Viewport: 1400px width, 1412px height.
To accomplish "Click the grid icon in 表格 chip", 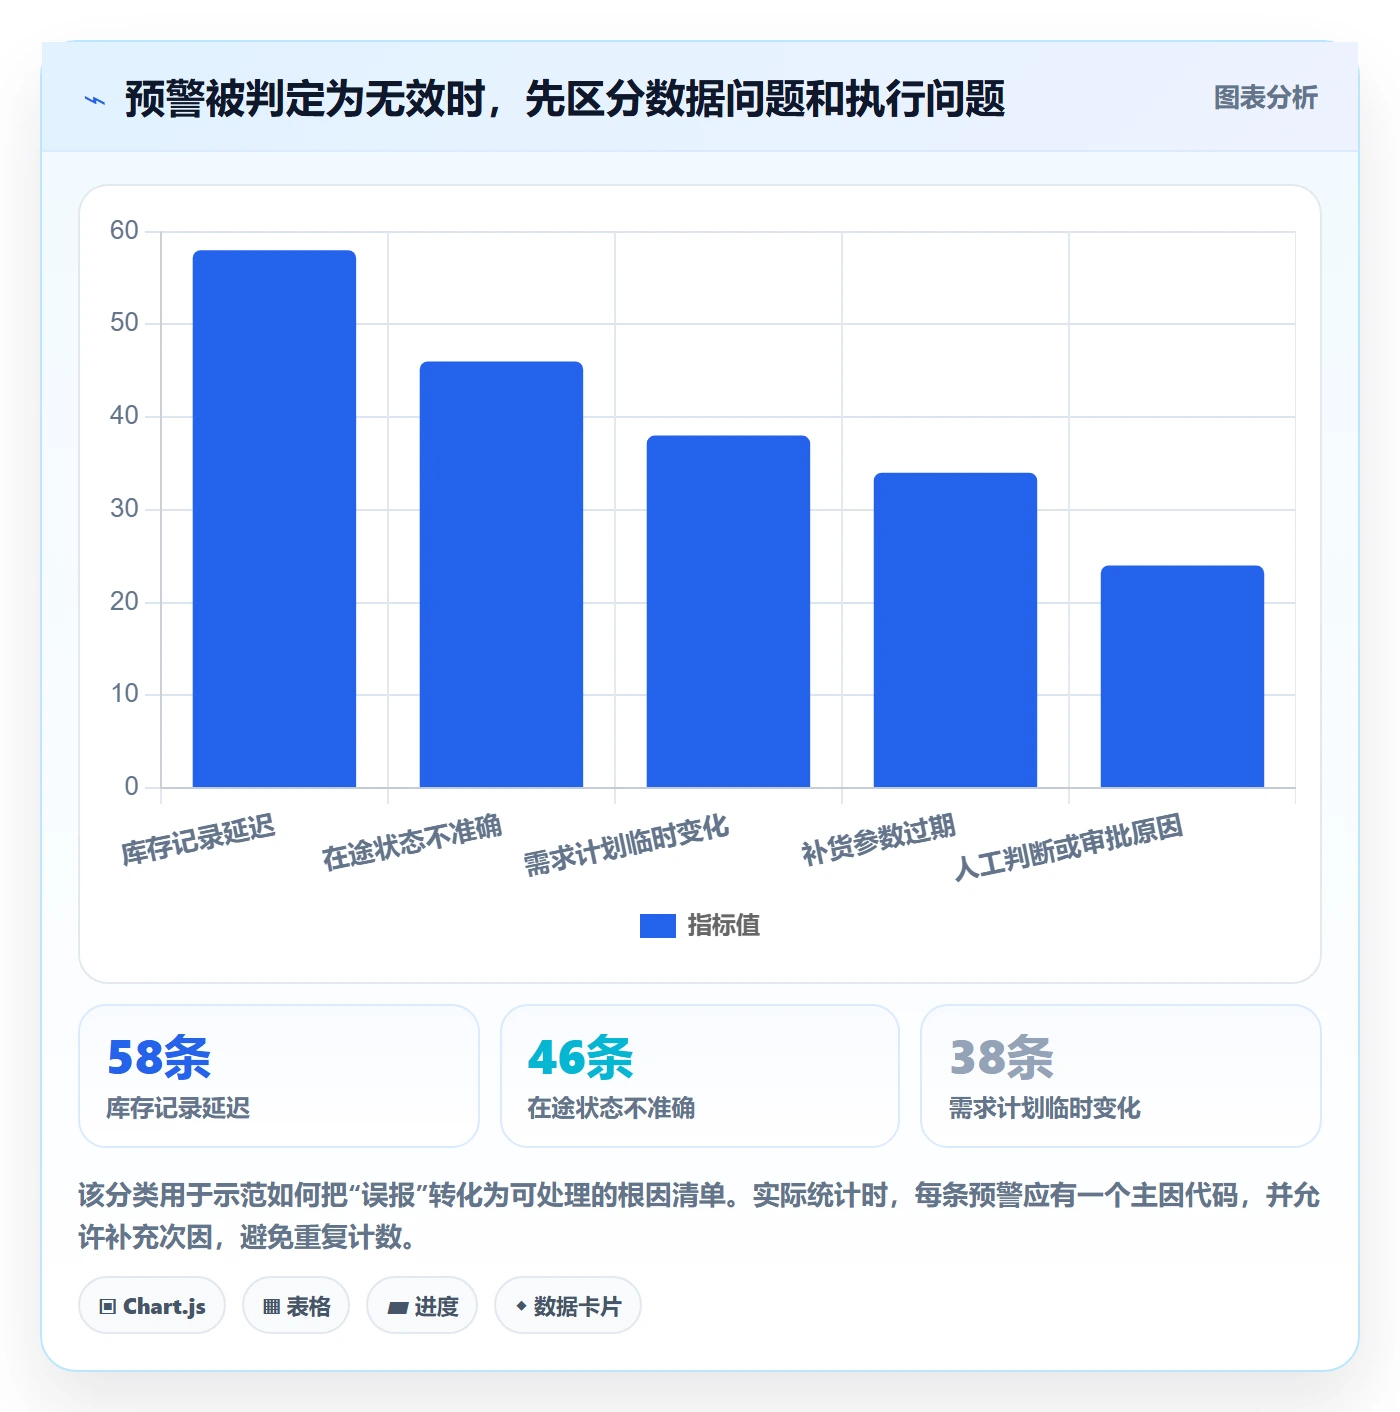I will (271, 1307).
